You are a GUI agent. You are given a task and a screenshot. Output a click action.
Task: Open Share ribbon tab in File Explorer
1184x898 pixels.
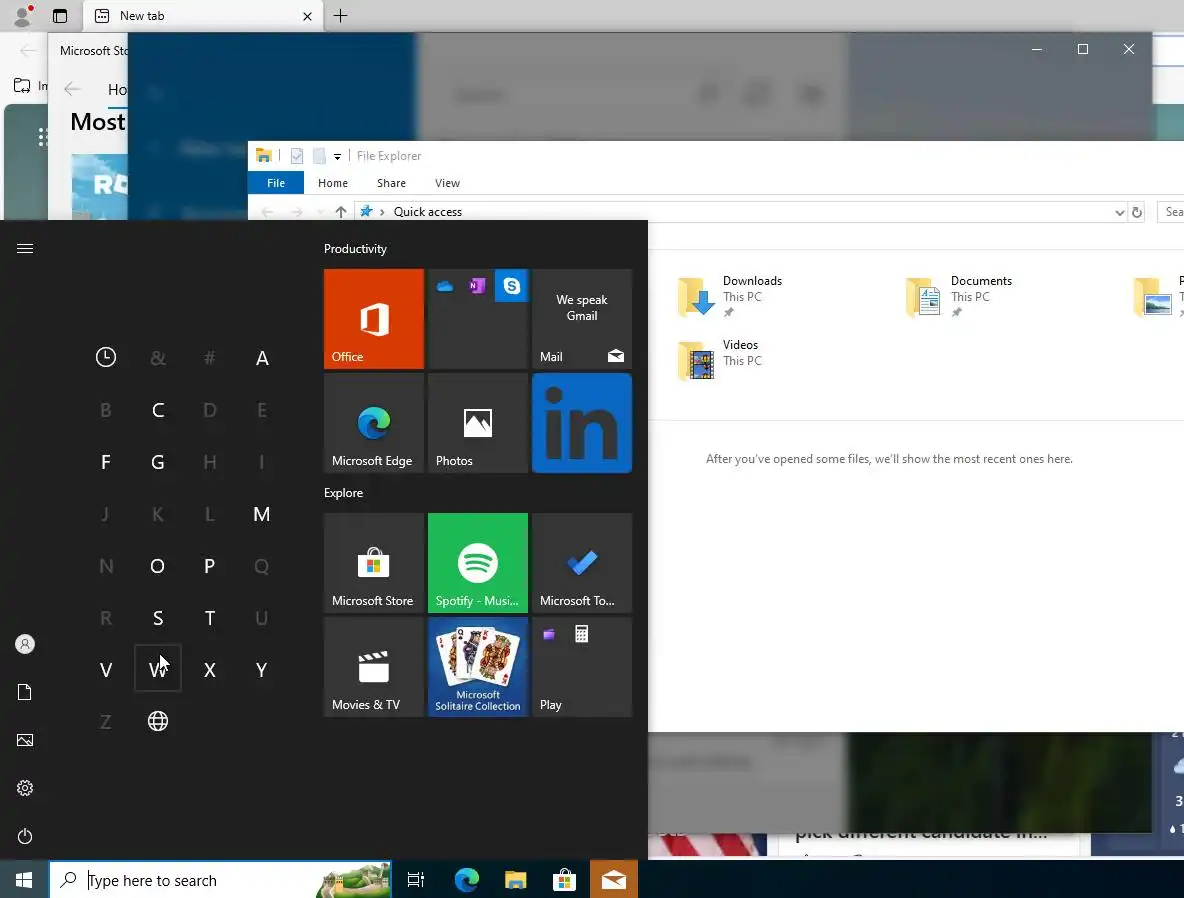coord(391,183)
